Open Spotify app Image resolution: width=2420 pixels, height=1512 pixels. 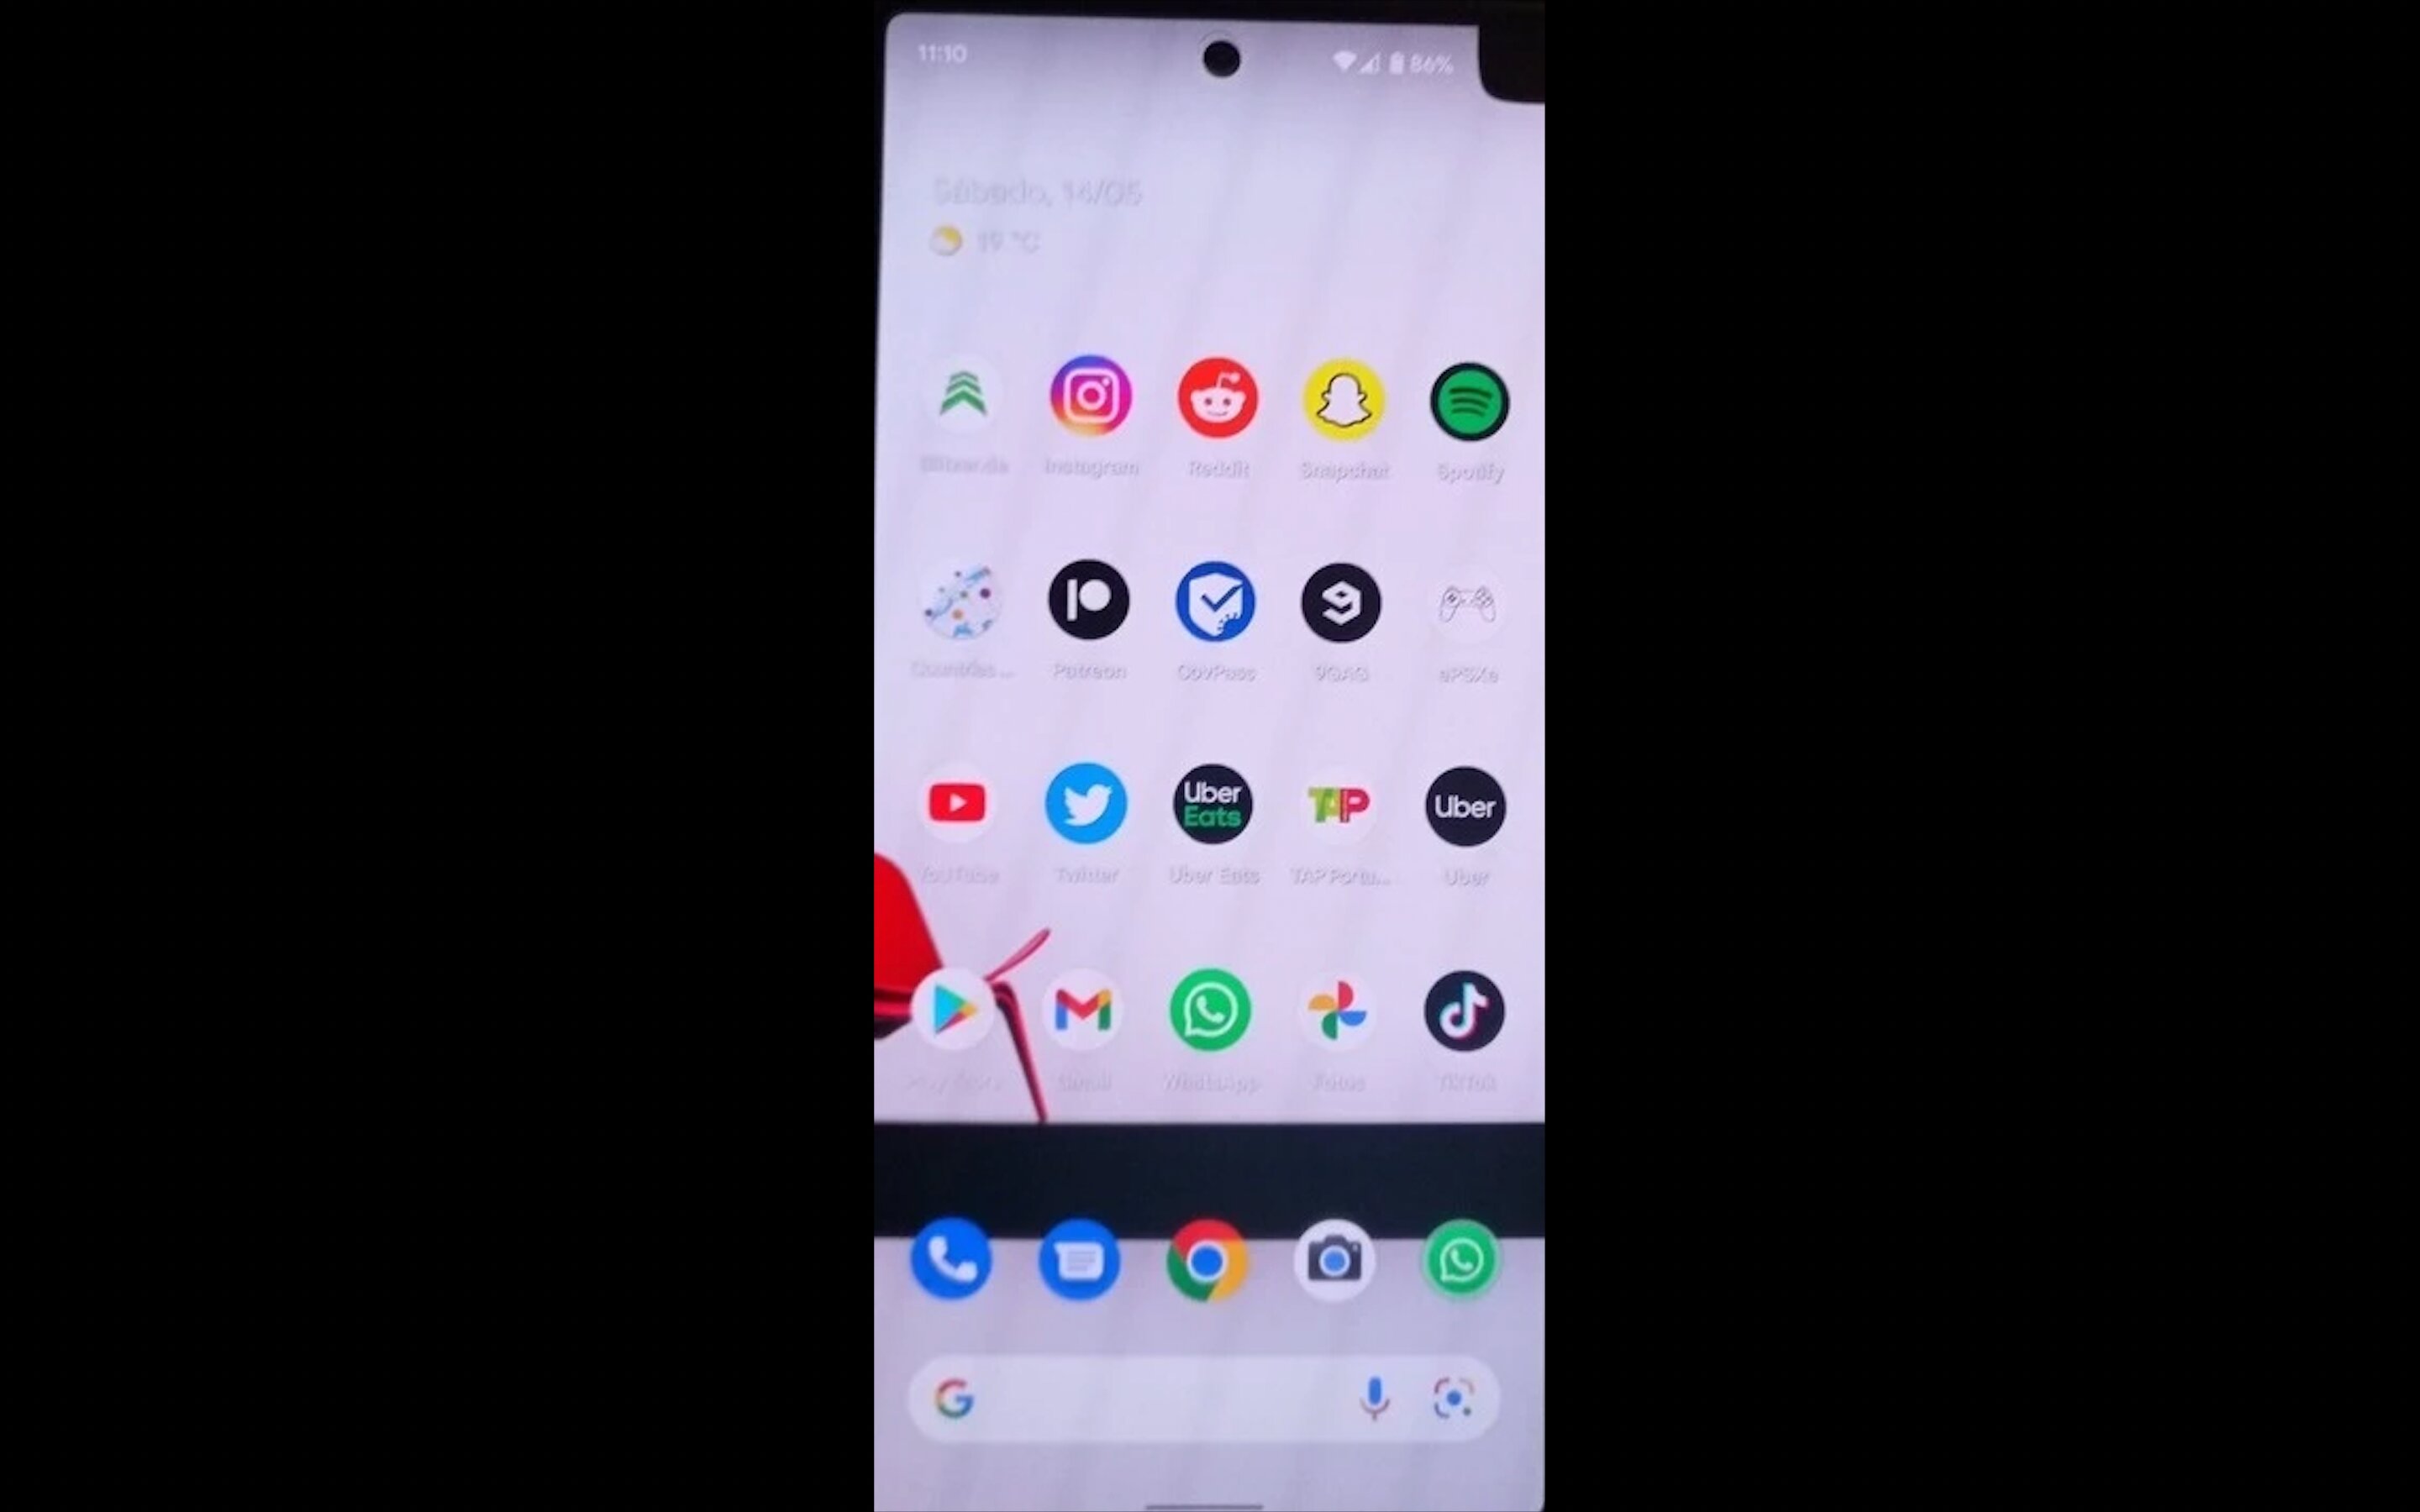[x=1469, y=399]
